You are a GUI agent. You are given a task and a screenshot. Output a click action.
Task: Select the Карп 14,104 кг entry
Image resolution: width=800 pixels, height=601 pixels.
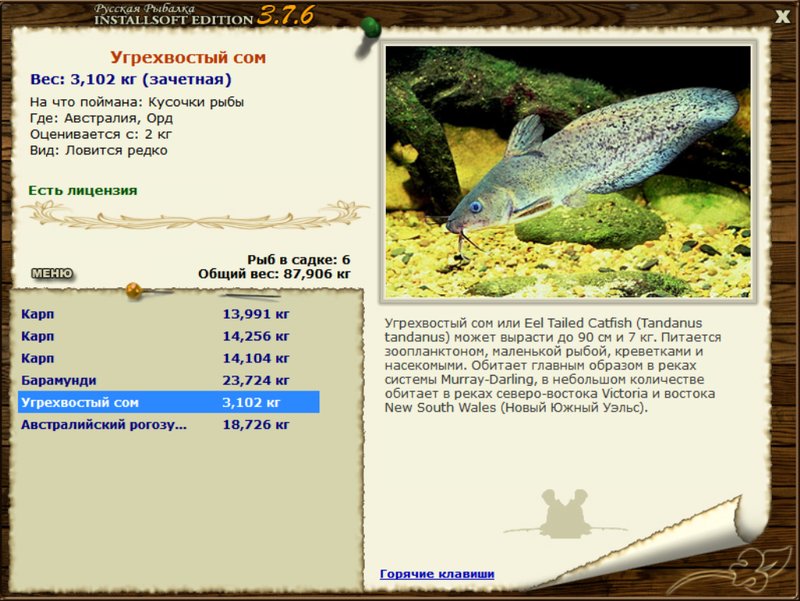pos(168,358)
